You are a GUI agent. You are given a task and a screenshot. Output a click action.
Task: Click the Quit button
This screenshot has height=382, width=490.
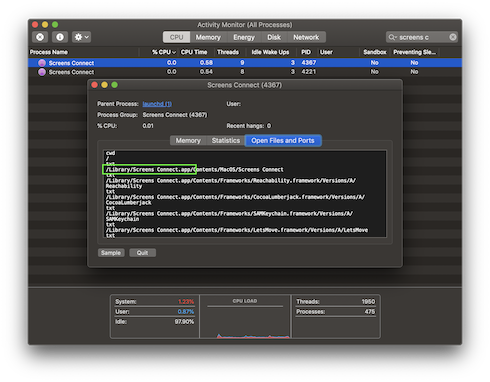pyautogui.click(x=142, y=253)
